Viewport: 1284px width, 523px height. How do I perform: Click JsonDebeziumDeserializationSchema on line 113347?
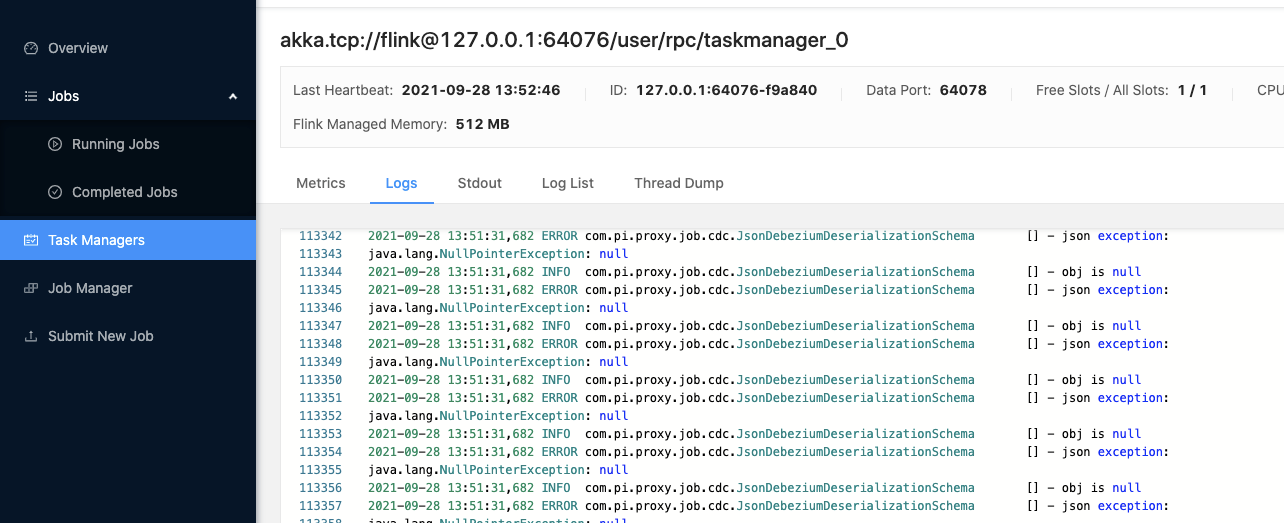click(855, 326)
